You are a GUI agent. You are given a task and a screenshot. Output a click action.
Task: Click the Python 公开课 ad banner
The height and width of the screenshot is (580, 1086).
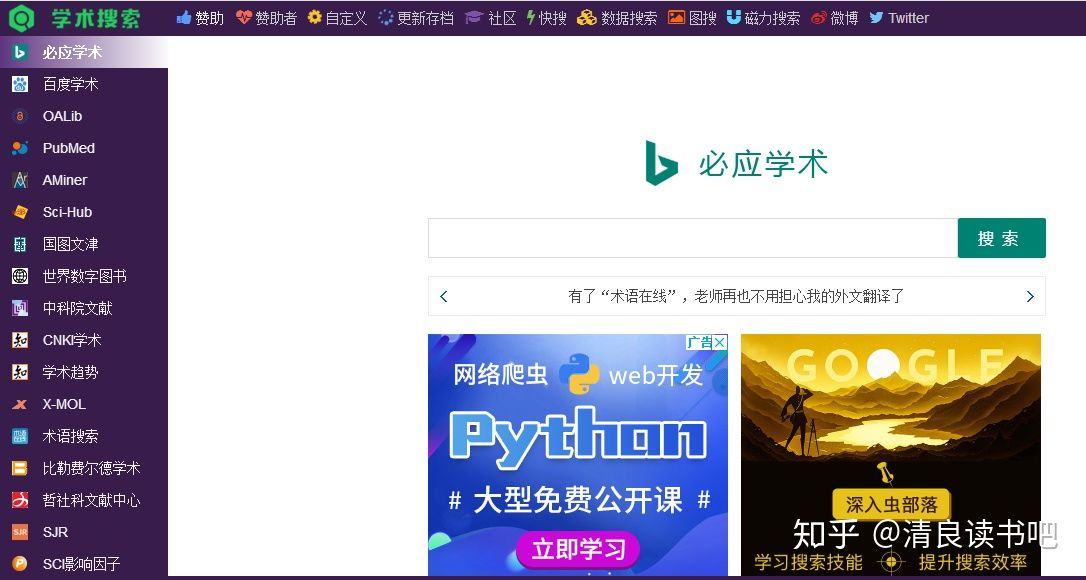[578, 455]
